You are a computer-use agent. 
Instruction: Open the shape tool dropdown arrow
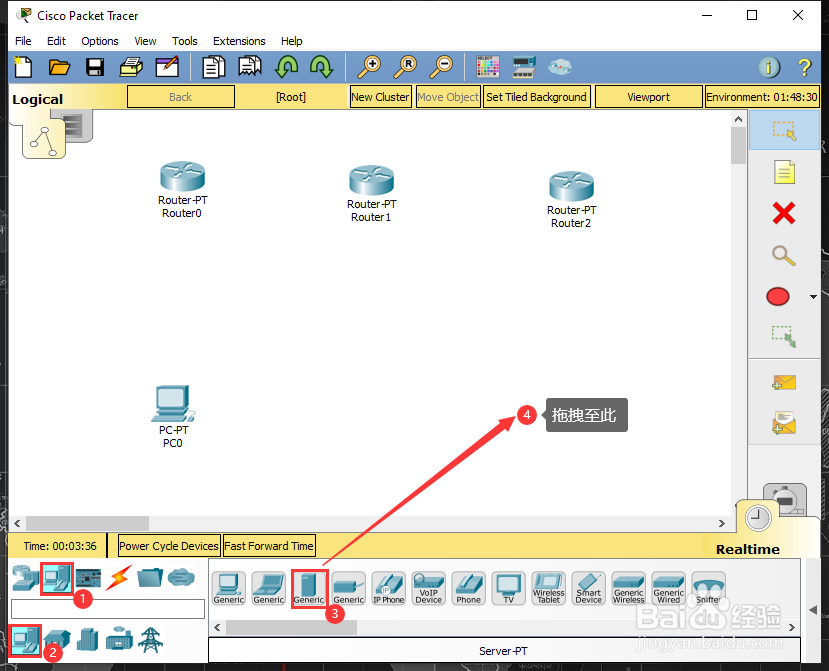coord(813,297)
